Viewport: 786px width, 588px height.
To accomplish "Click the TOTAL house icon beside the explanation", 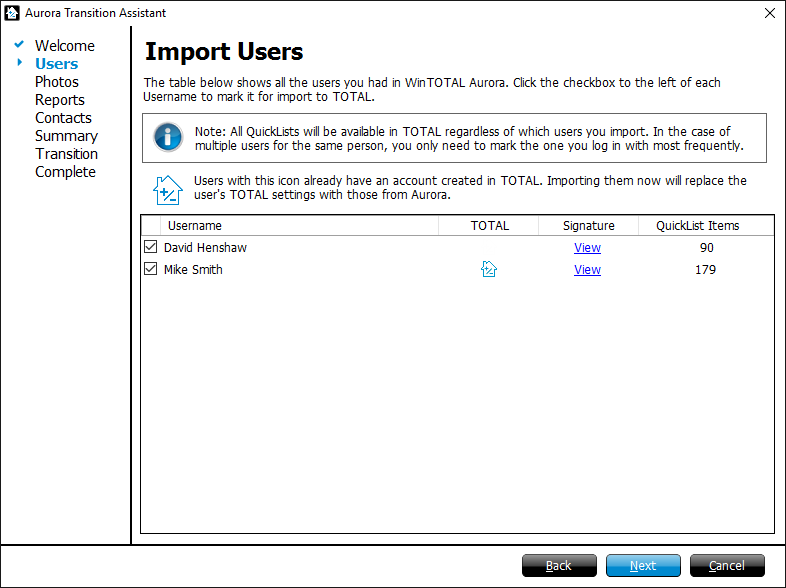I will [x=167, y=190].
